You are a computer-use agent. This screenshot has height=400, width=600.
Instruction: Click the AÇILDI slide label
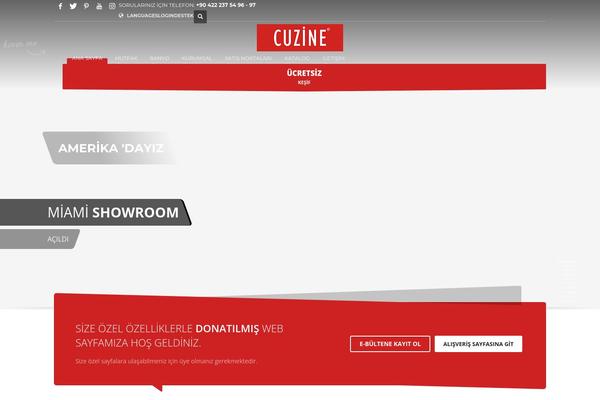click(58, 239)
